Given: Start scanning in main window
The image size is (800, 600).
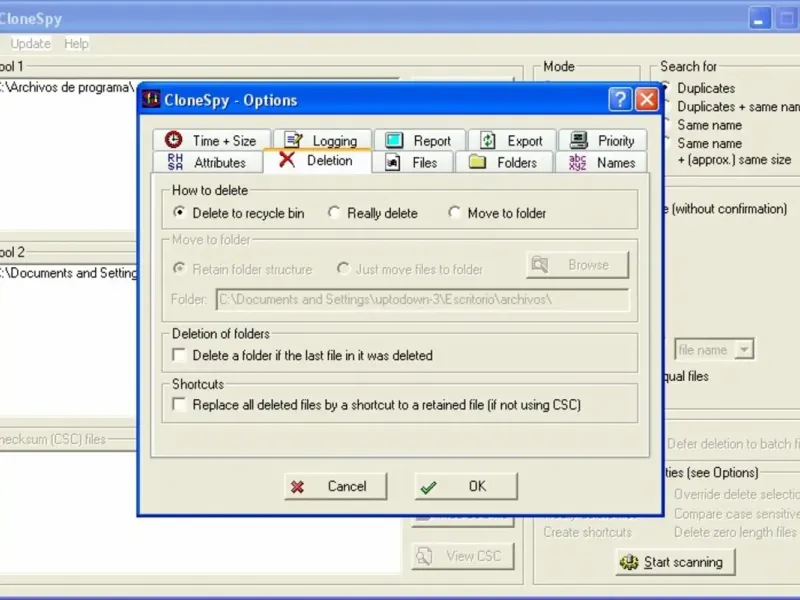Looking at the screenshot, I should [x=675, y=562].
